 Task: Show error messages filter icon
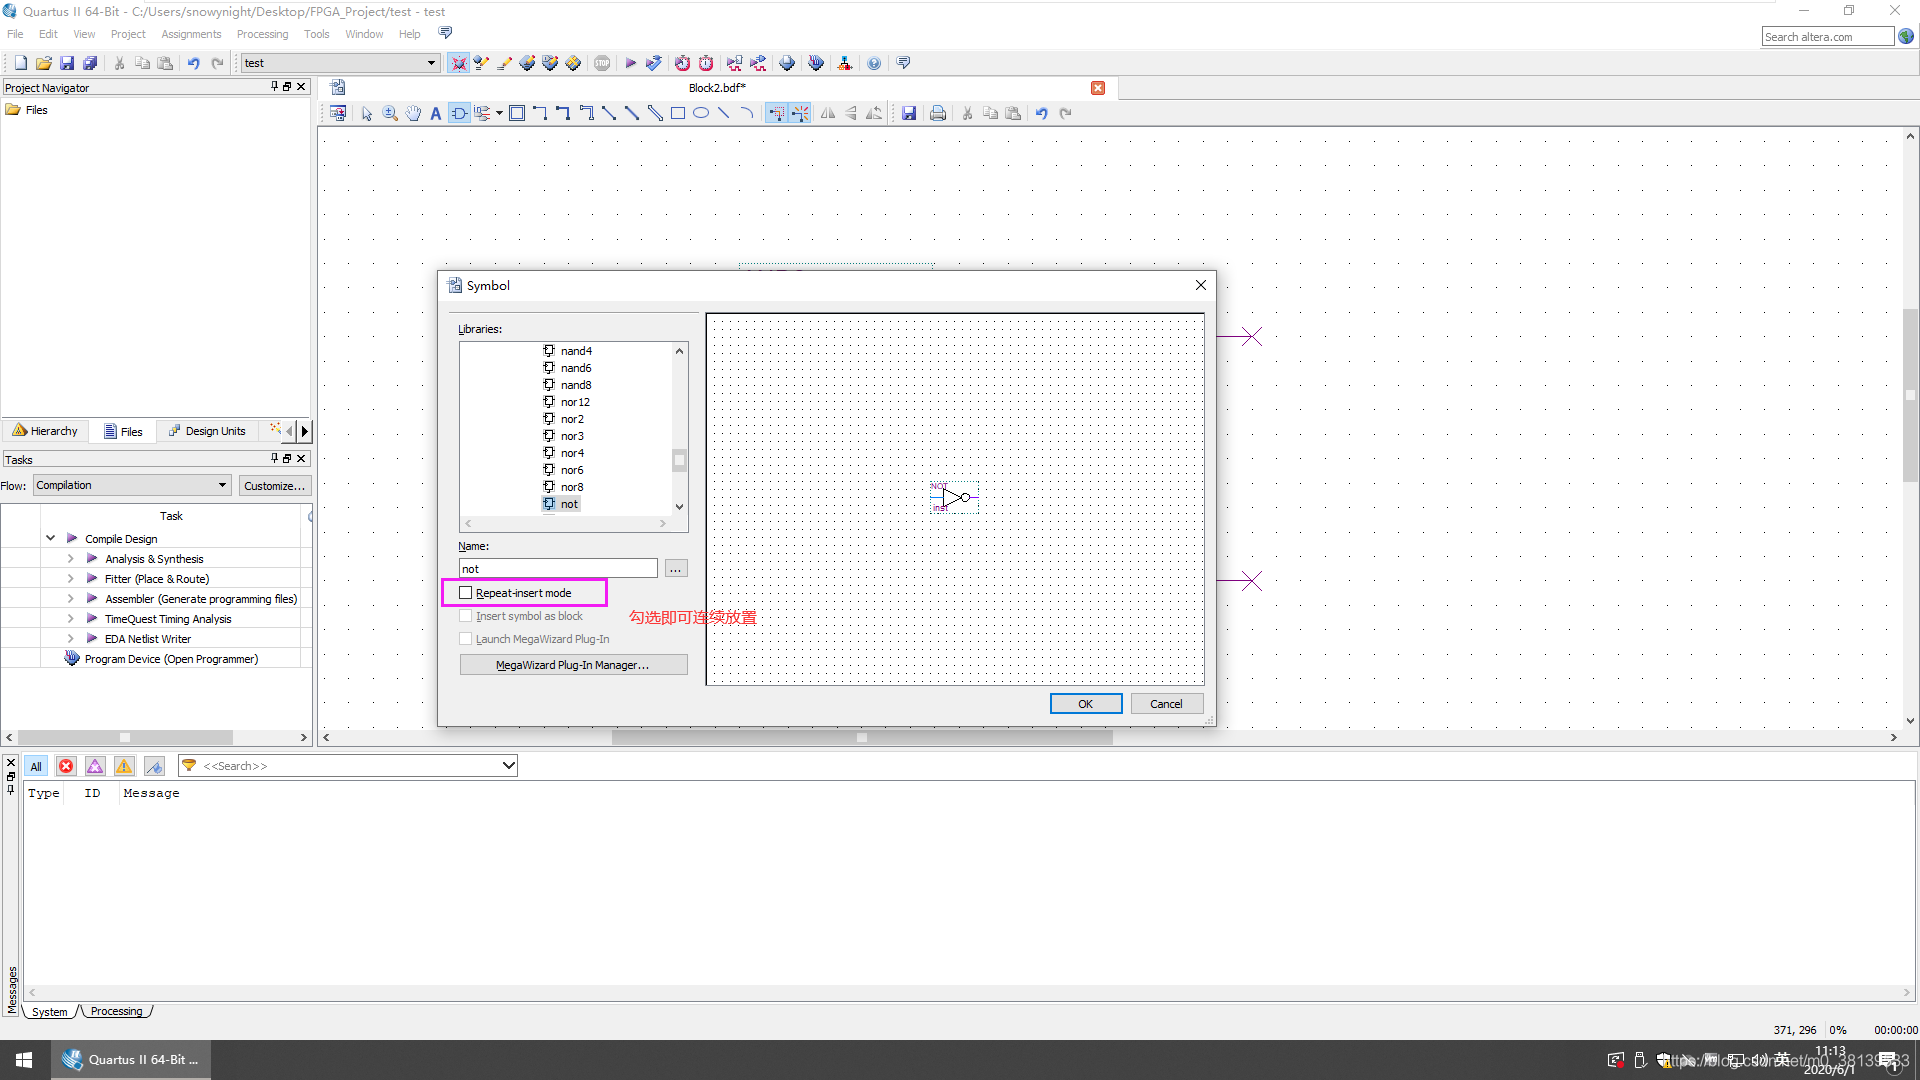66,766
